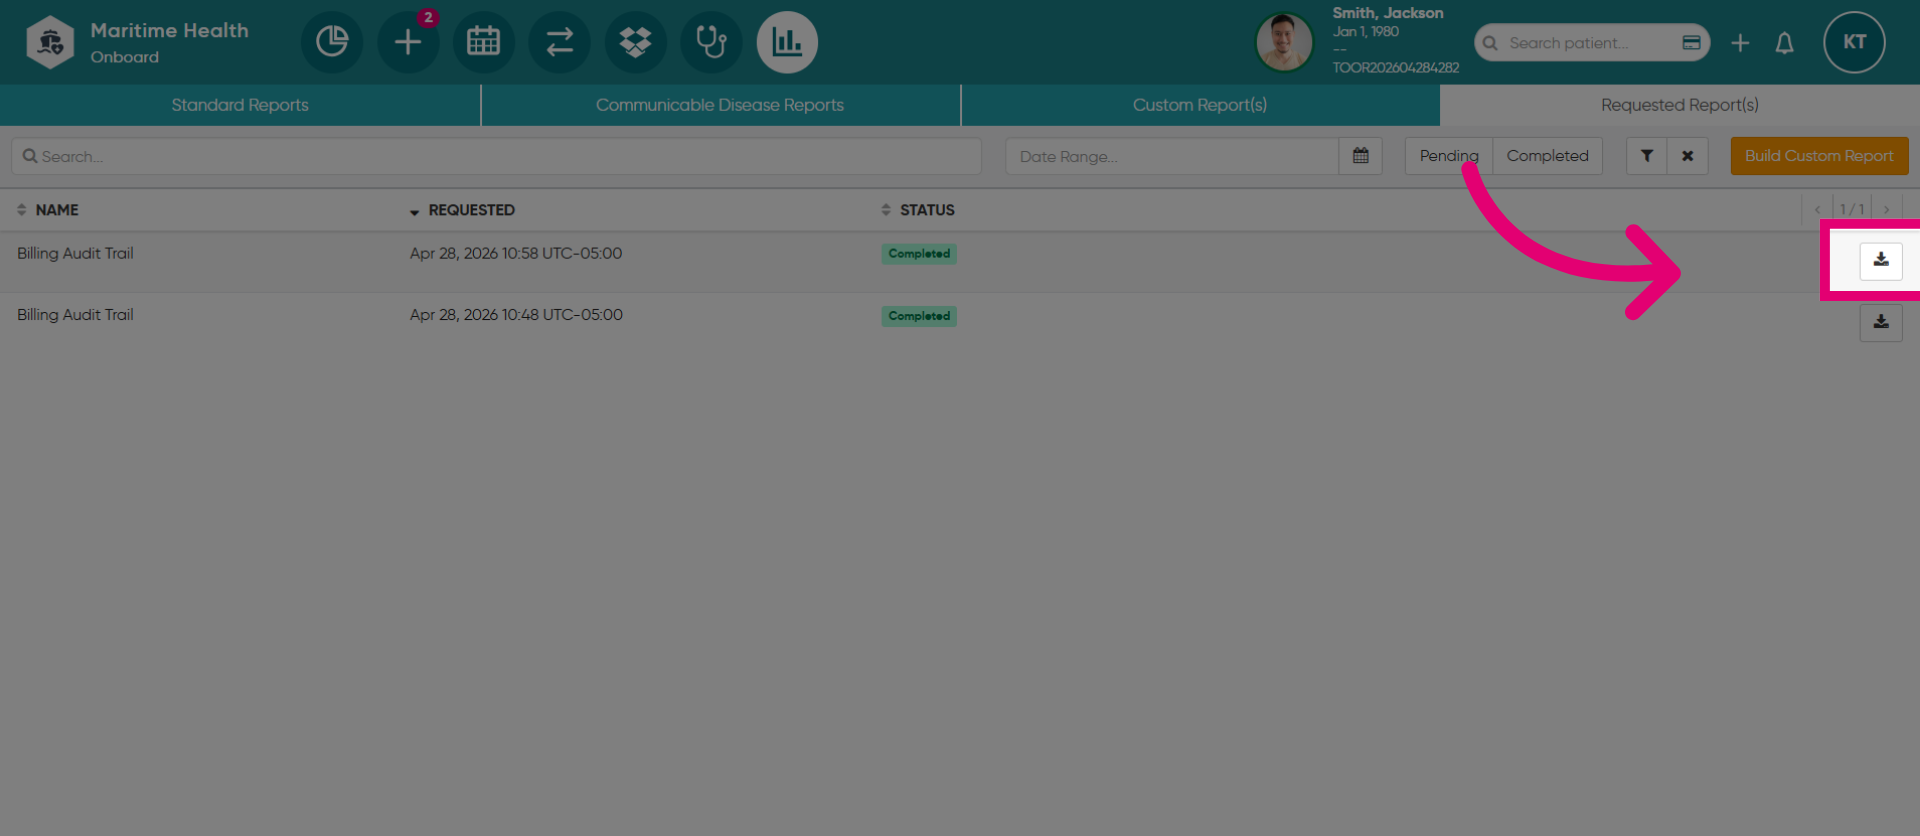Click Completed badge in 10:58 row
The width and height of the screenshot is (1920, 836).
(919, 254)
